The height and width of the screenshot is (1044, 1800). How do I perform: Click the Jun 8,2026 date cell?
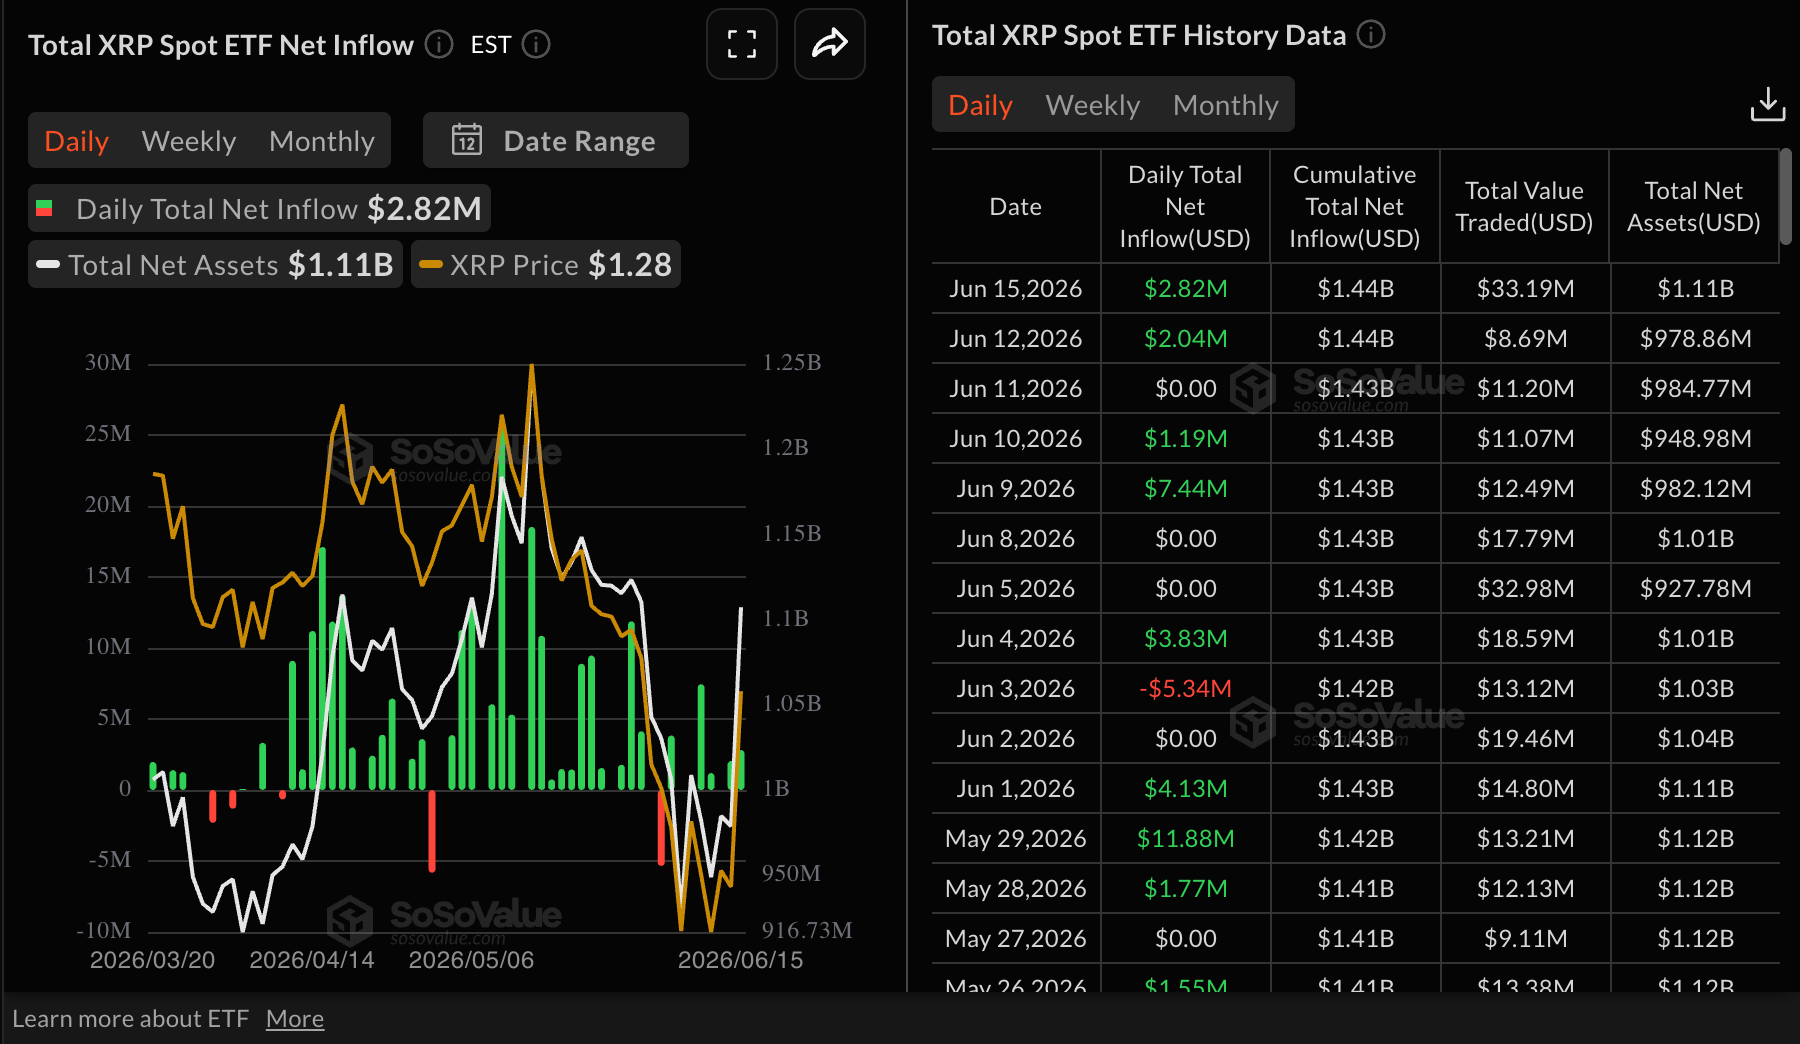pyautogui.click(x=1016, y=539)
